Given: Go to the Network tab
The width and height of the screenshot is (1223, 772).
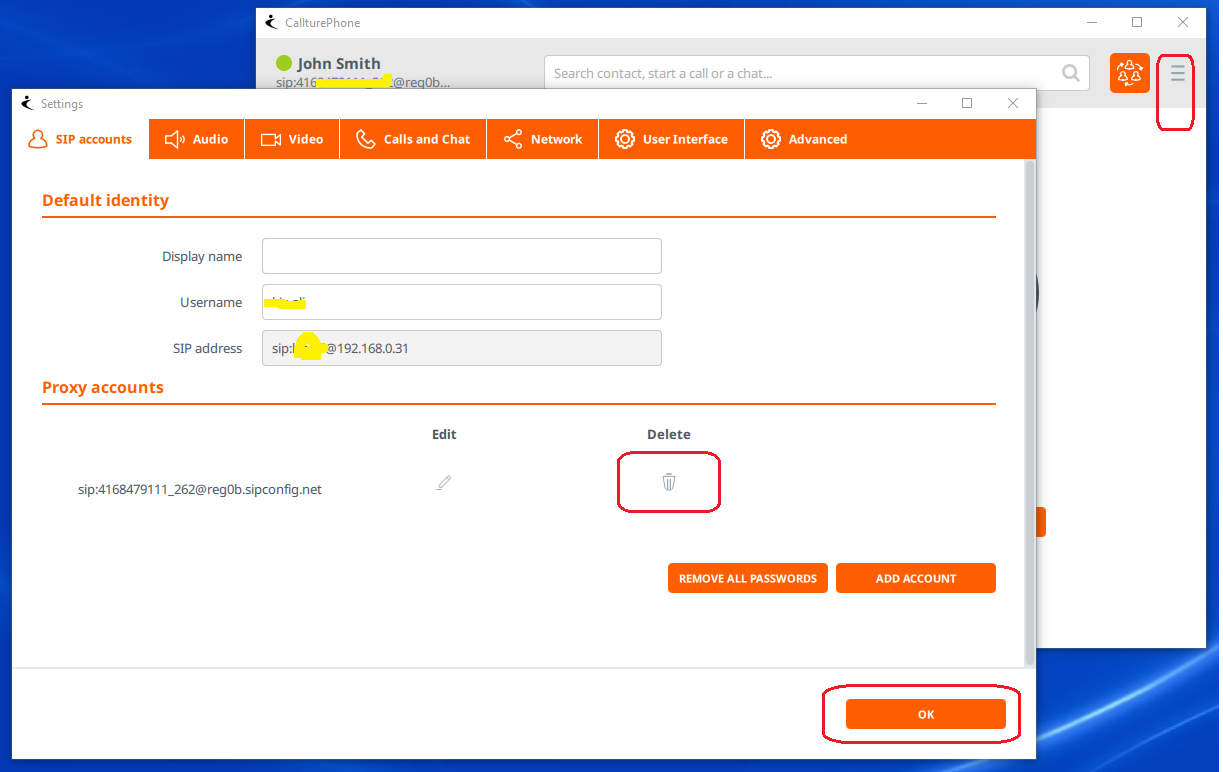Looking at the screenshot, I should (x=543, y=139).
